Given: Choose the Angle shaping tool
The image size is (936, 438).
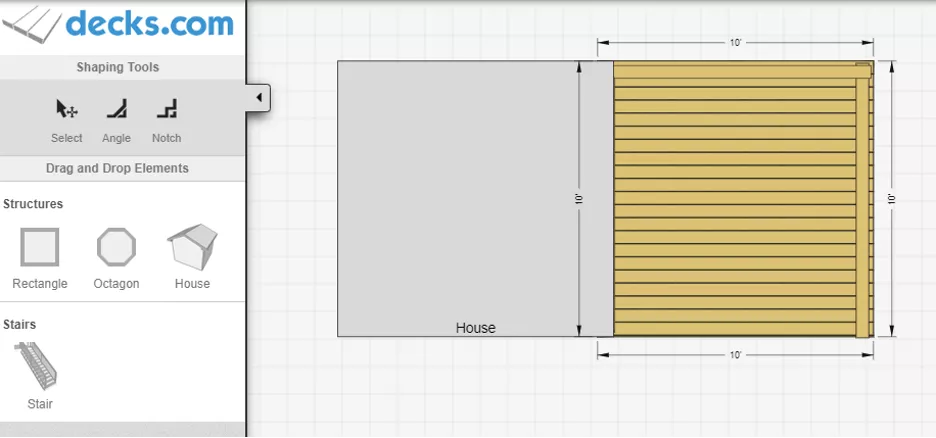Looking at the screenshot, I should coord(116,109).
